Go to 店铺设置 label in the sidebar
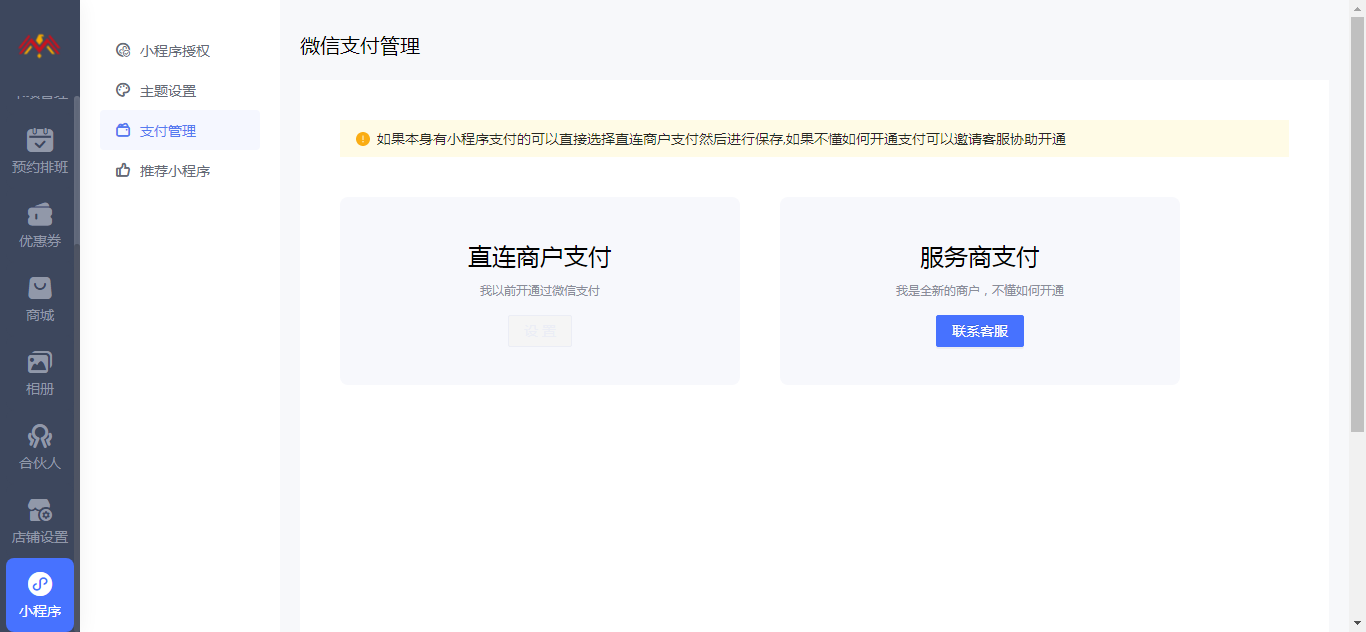Screen dimensions: 1366x632 [40, 537]
